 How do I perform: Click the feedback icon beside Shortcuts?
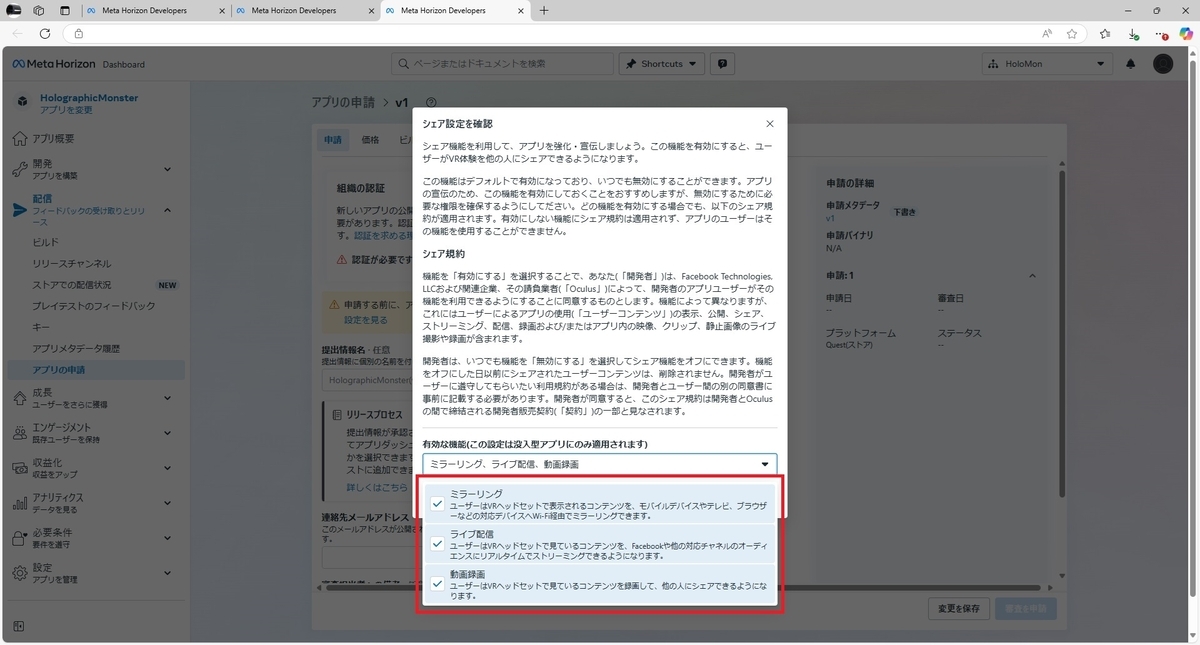tap(722, 63)
